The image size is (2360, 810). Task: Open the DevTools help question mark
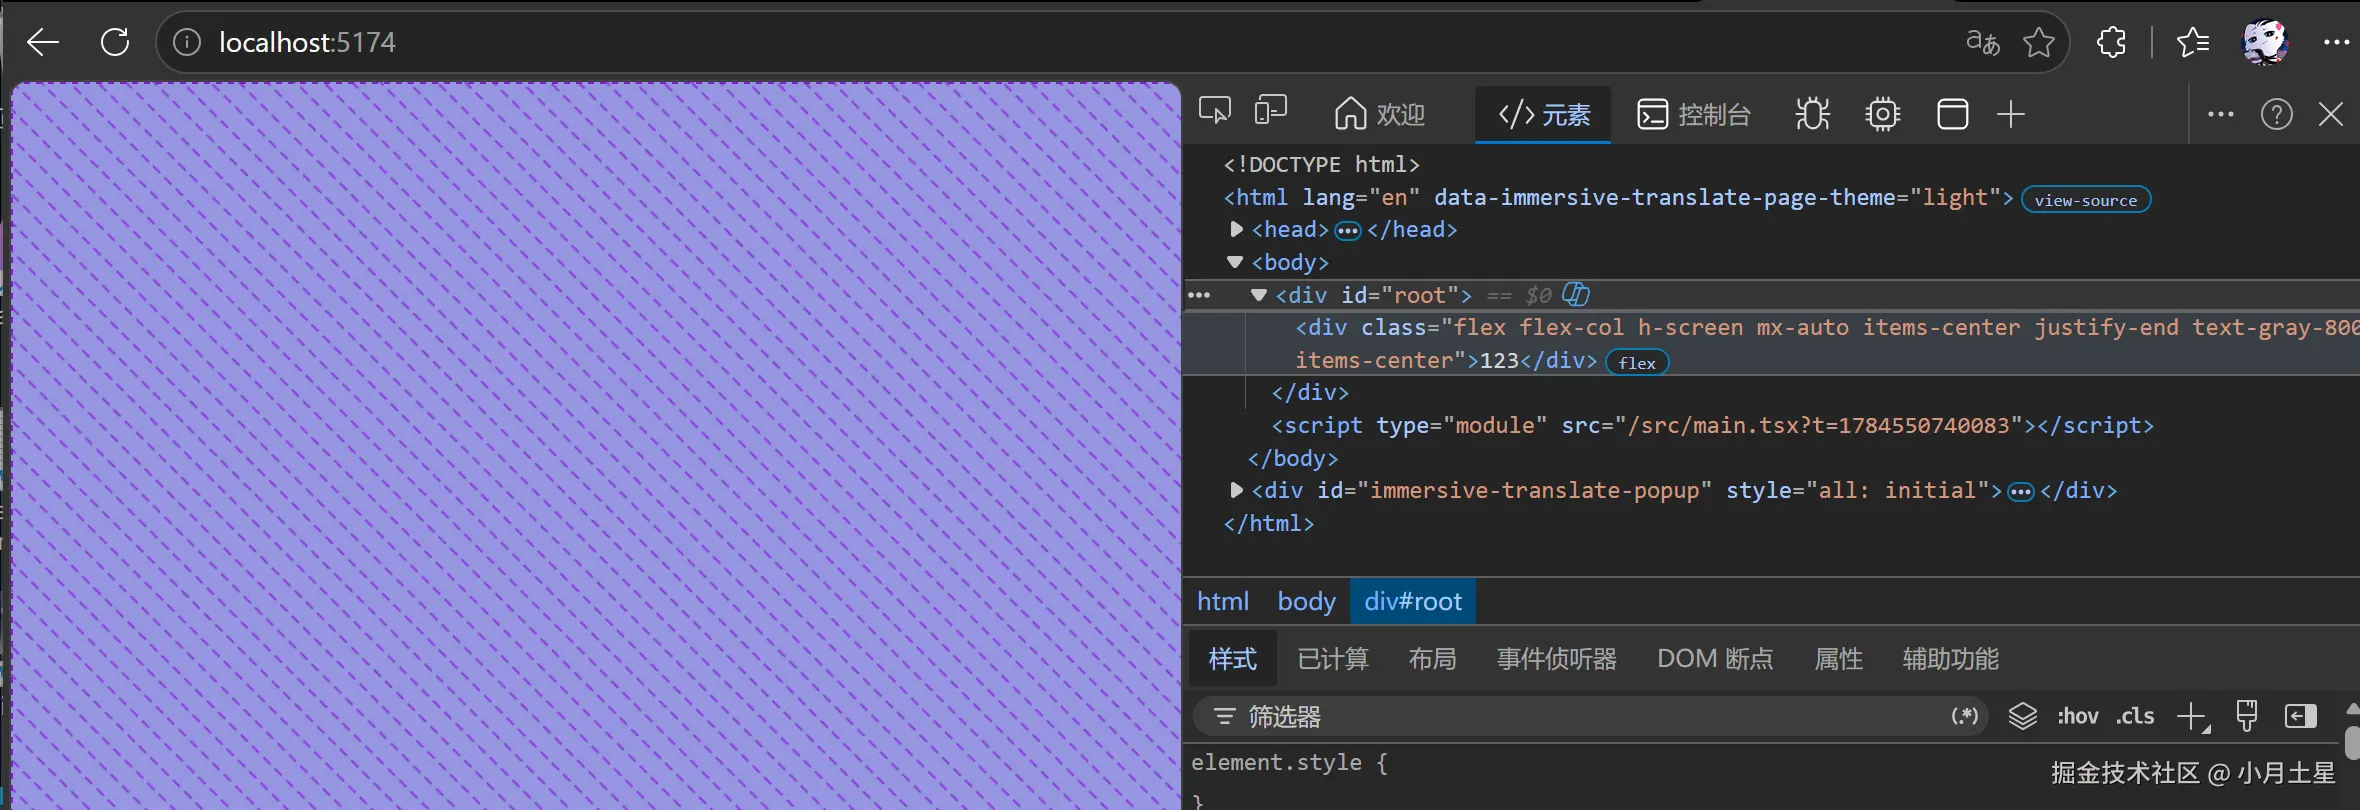(2277, 114)
